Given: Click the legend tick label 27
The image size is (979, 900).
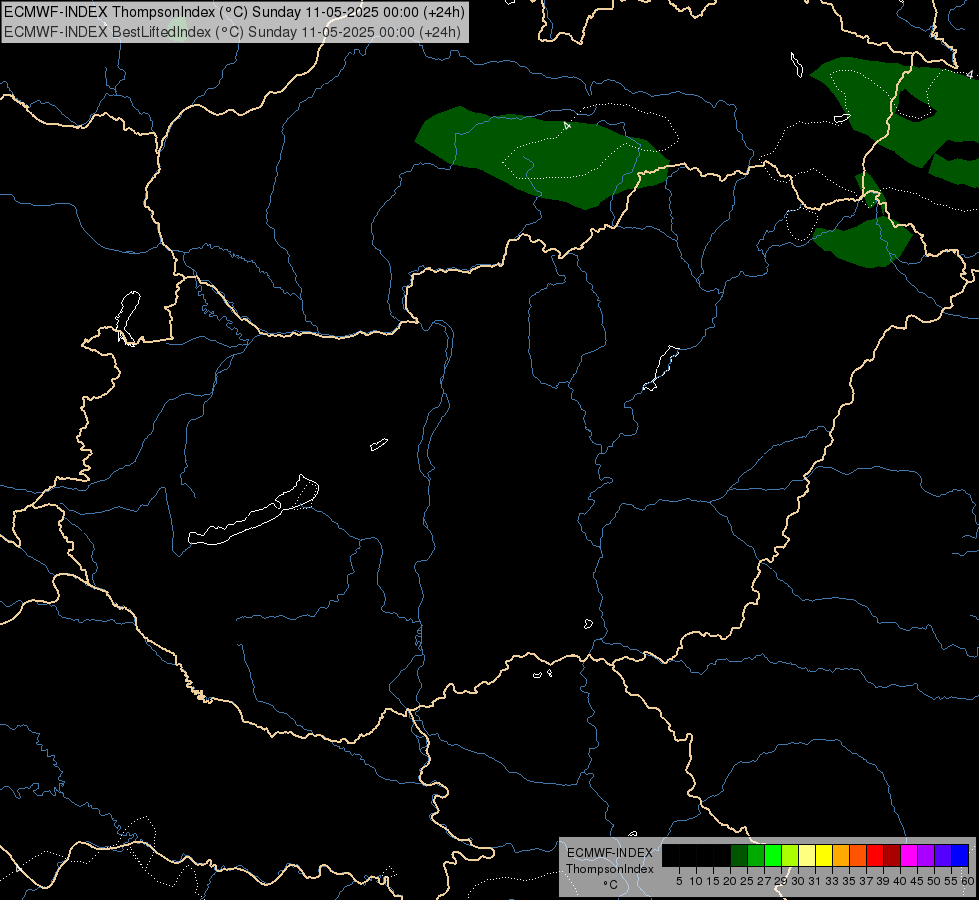Looking at the screenshot, I should point(764,881).
